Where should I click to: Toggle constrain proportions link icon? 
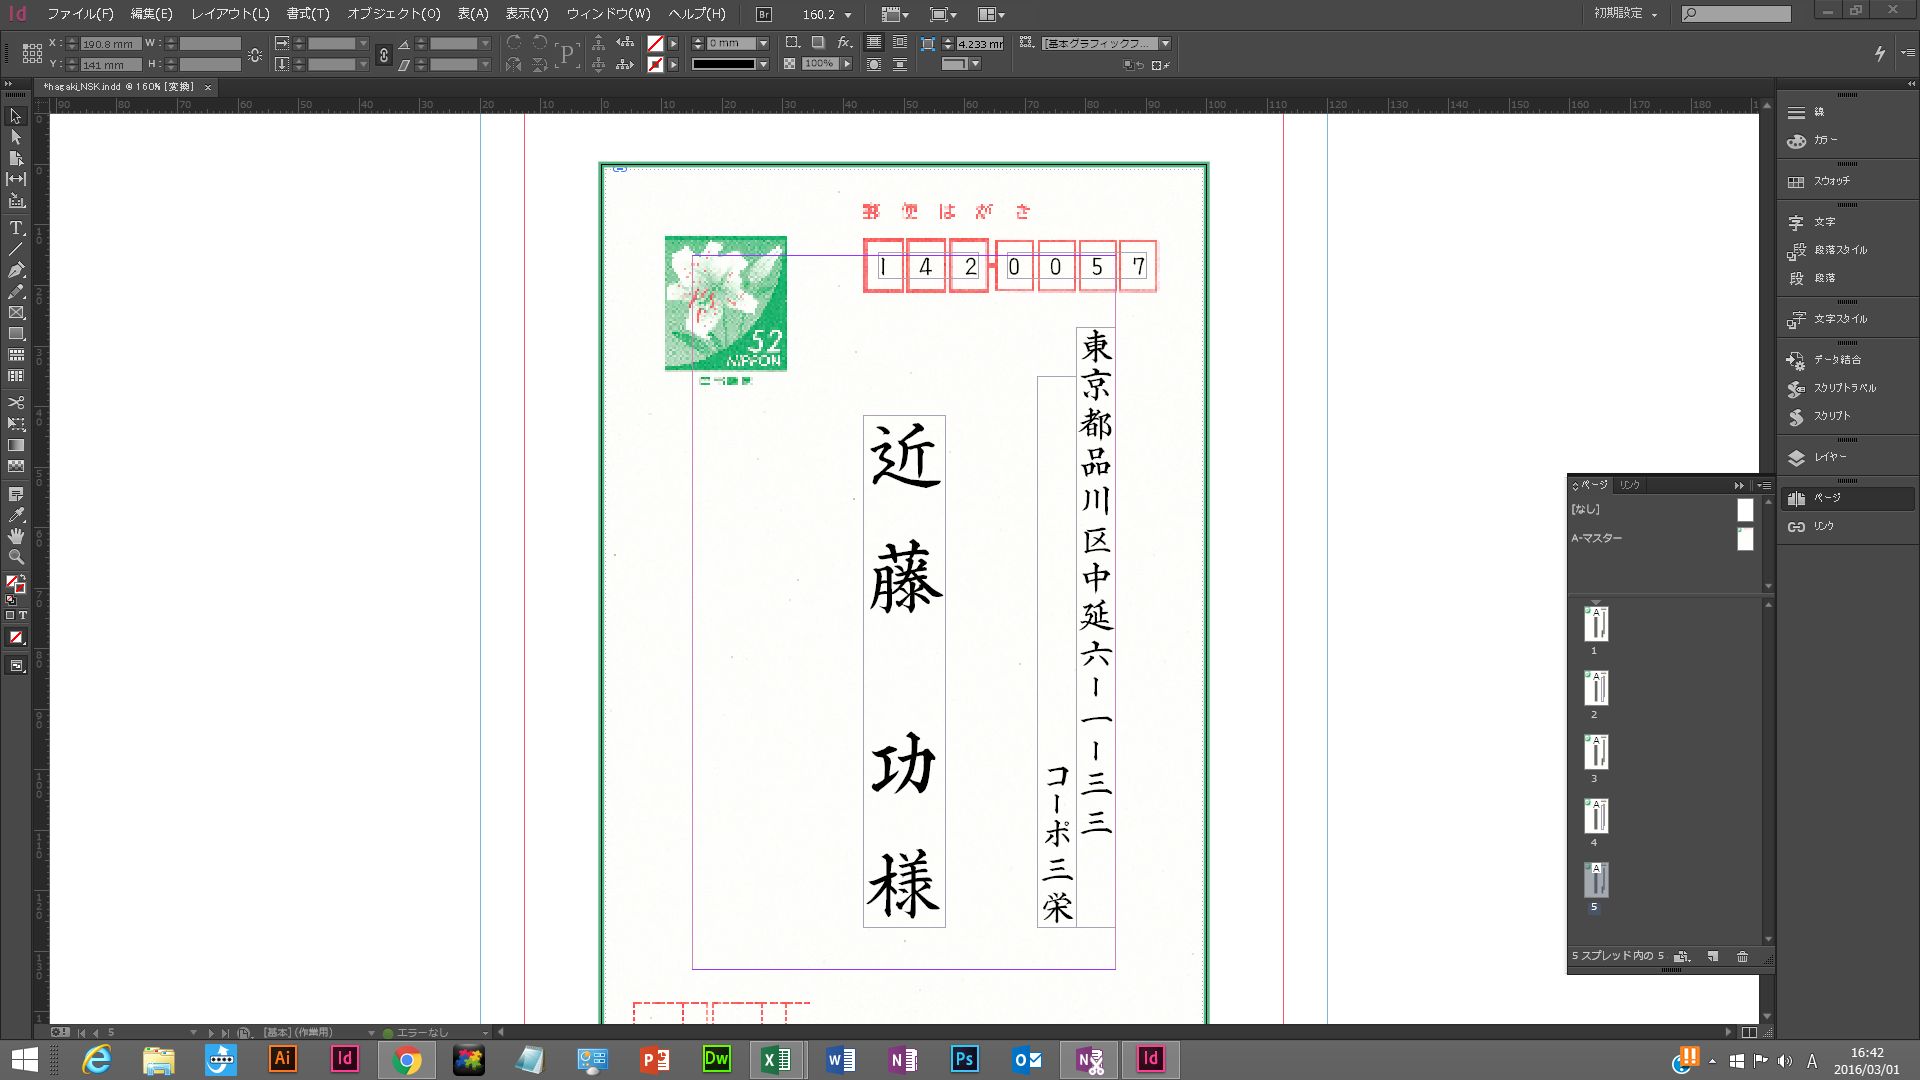point(383,55)
